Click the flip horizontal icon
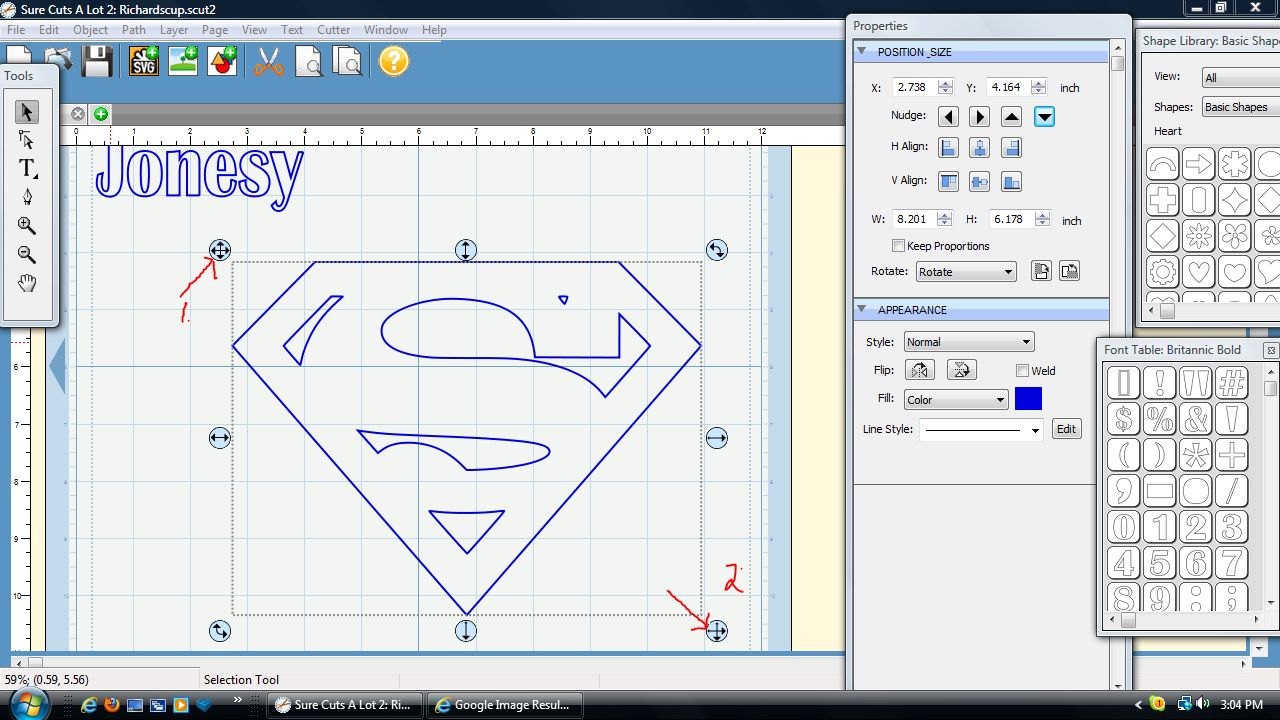This screenshot has width=1280, height=720. [920, 370]
